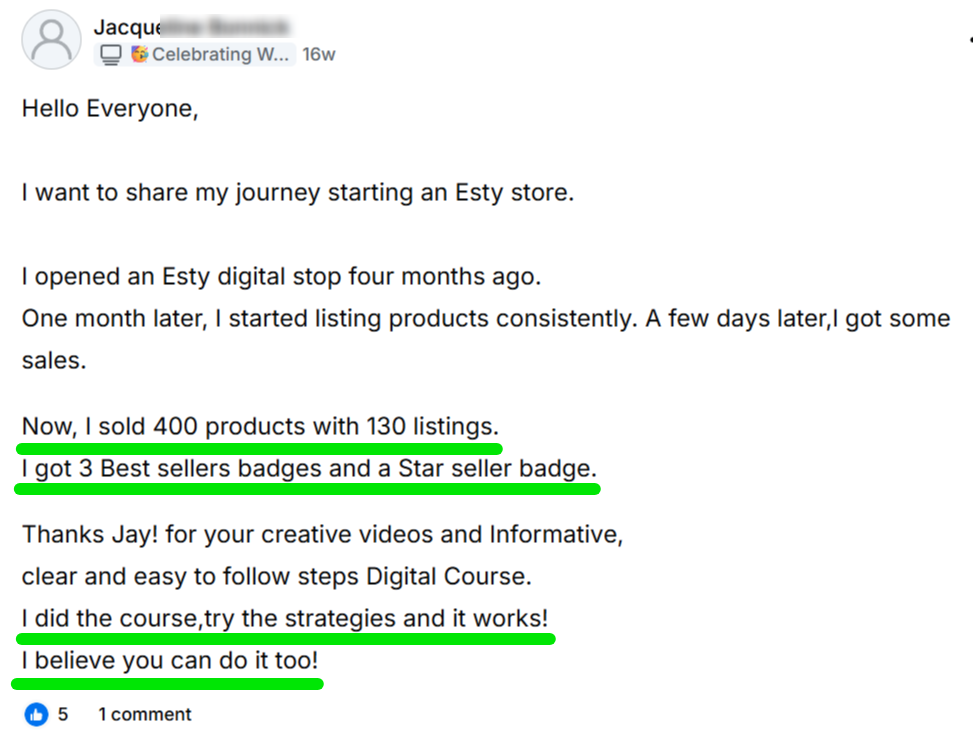This screenshot has width=973, height=733.
Task: Open the '1 comment' link
Action: point(144,714)
